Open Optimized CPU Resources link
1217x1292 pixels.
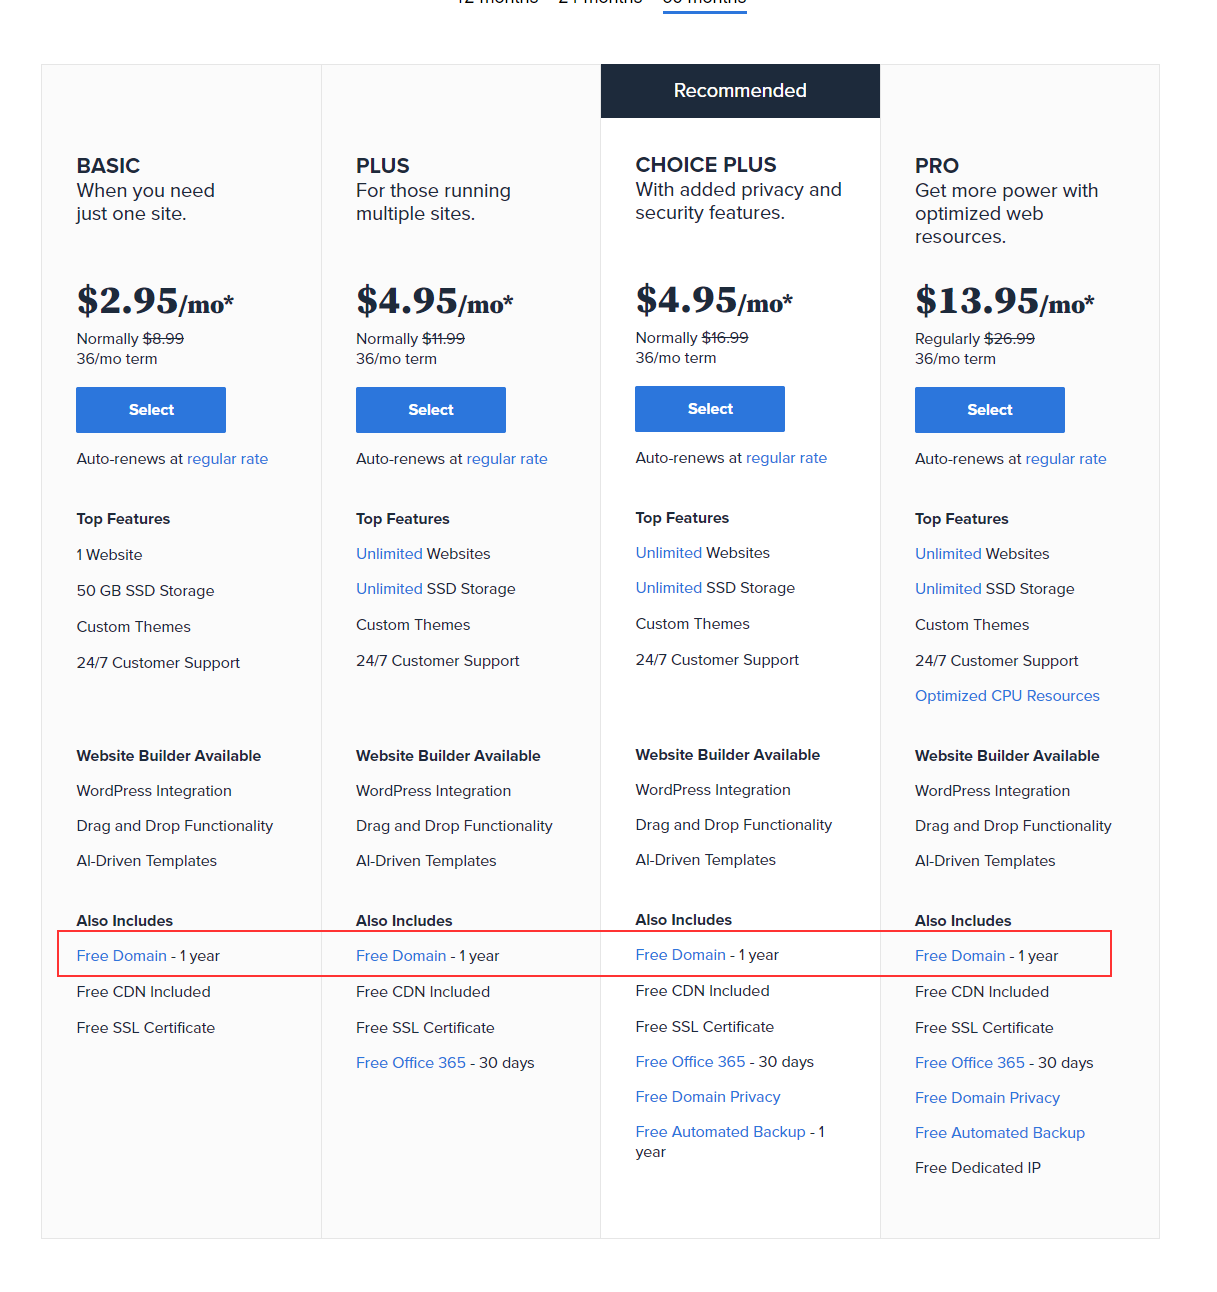tap(1007, 696)
